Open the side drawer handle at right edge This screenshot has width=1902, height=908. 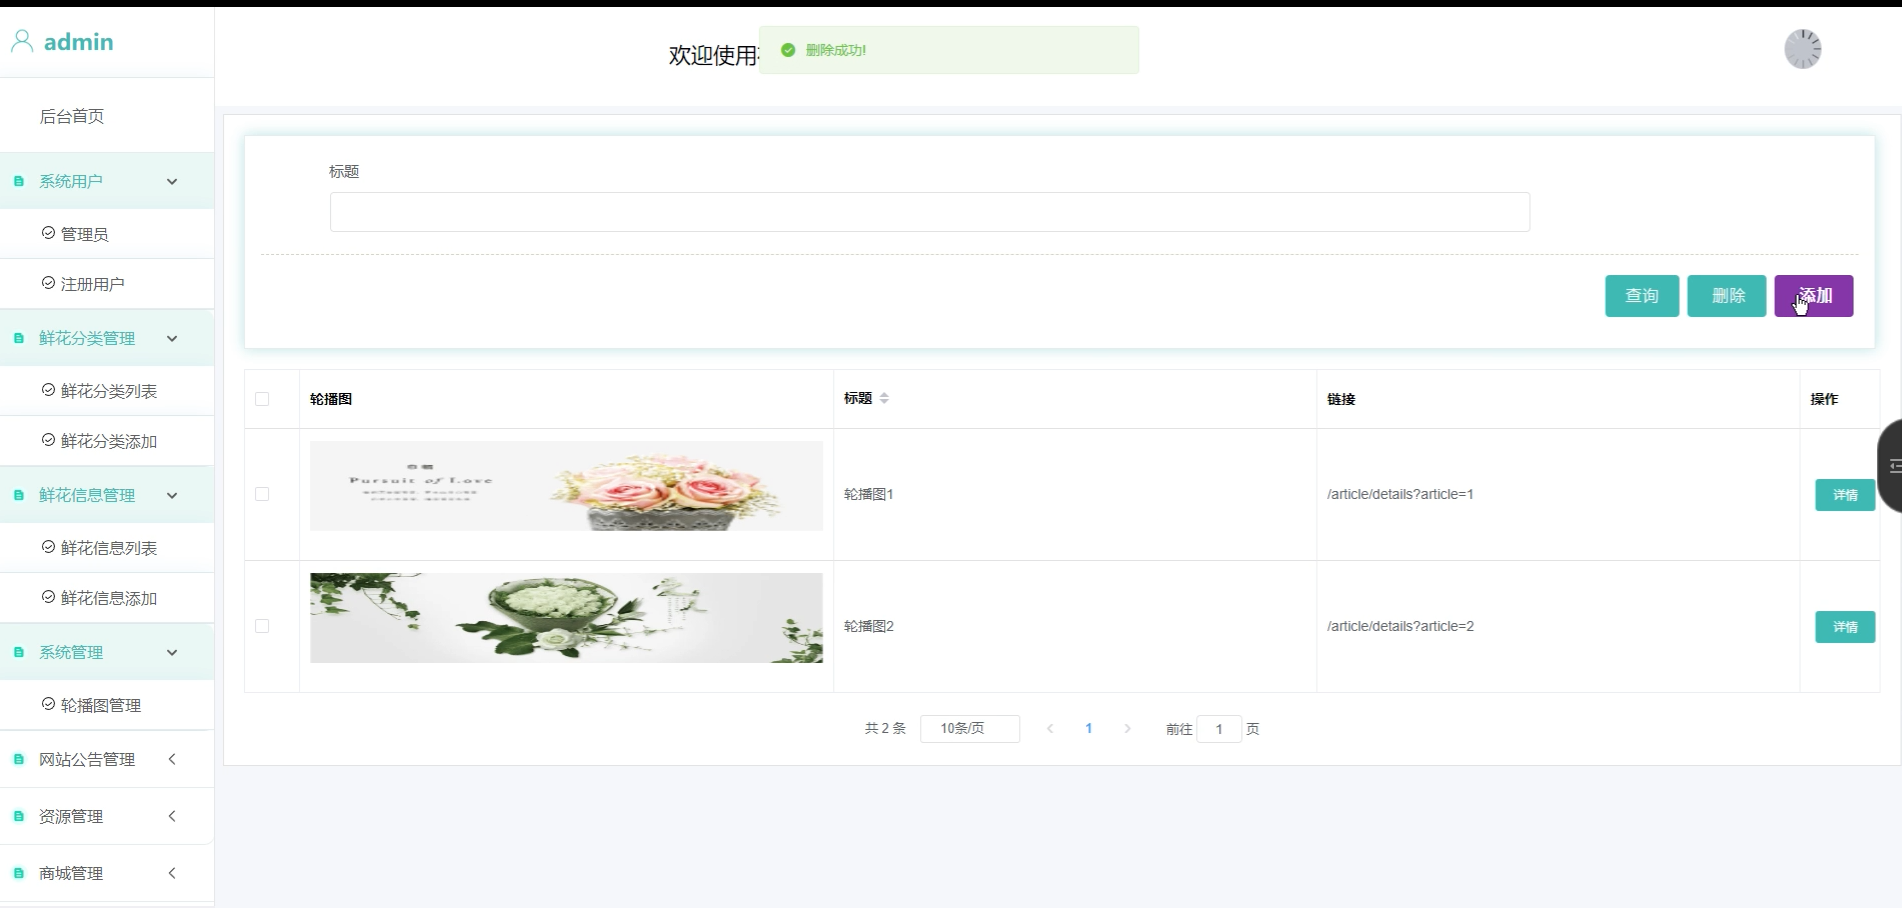(1890, 466)
